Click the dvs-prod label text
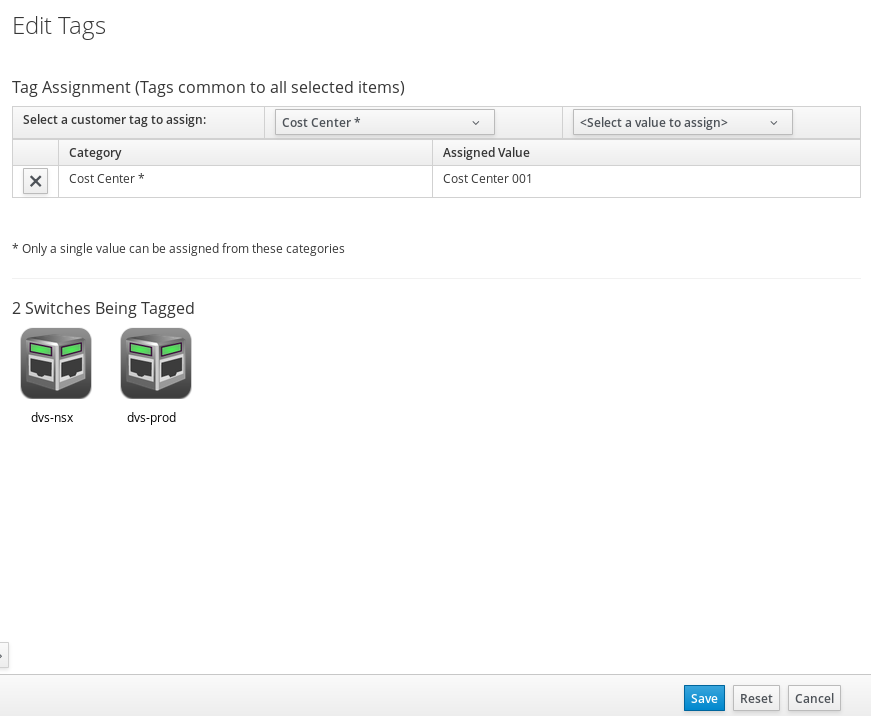This screenshot has height=716, width=871. [x=152, y=417]
